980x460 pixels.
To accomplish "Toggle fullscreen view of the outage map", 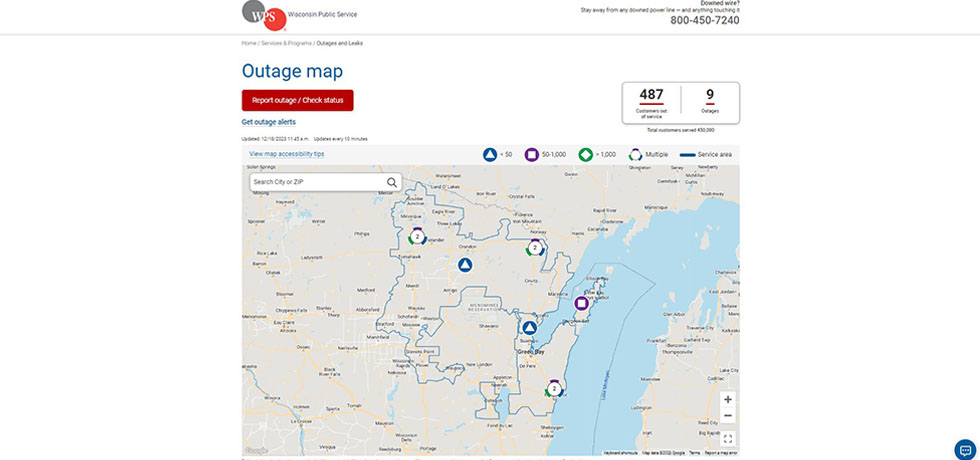I will click(x=727, y=438).
